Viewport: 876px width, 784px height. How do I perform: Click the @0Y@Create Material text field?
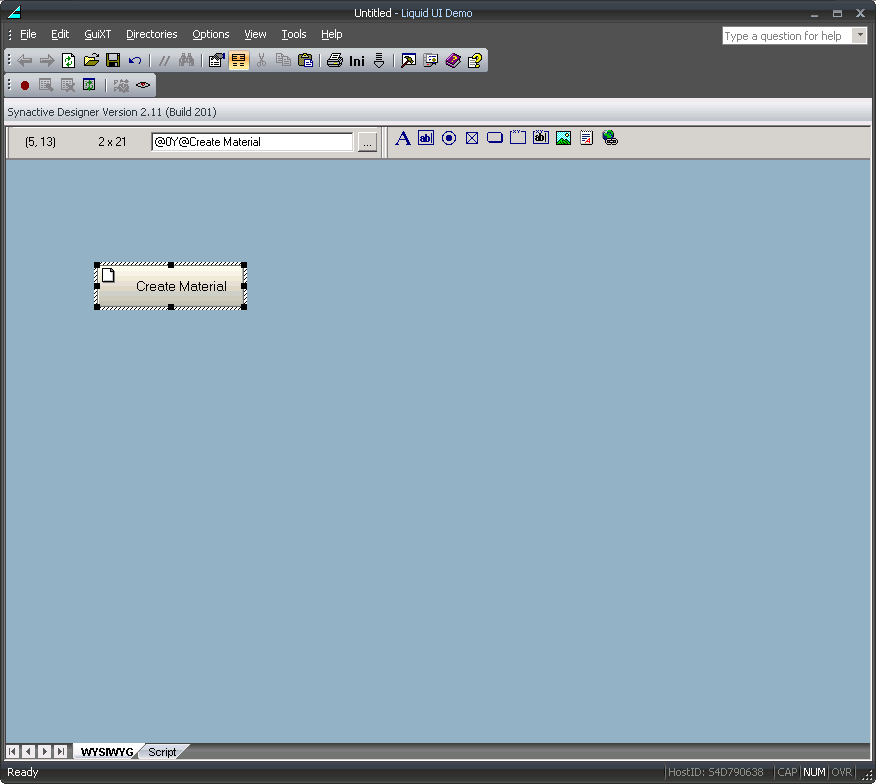252,142
